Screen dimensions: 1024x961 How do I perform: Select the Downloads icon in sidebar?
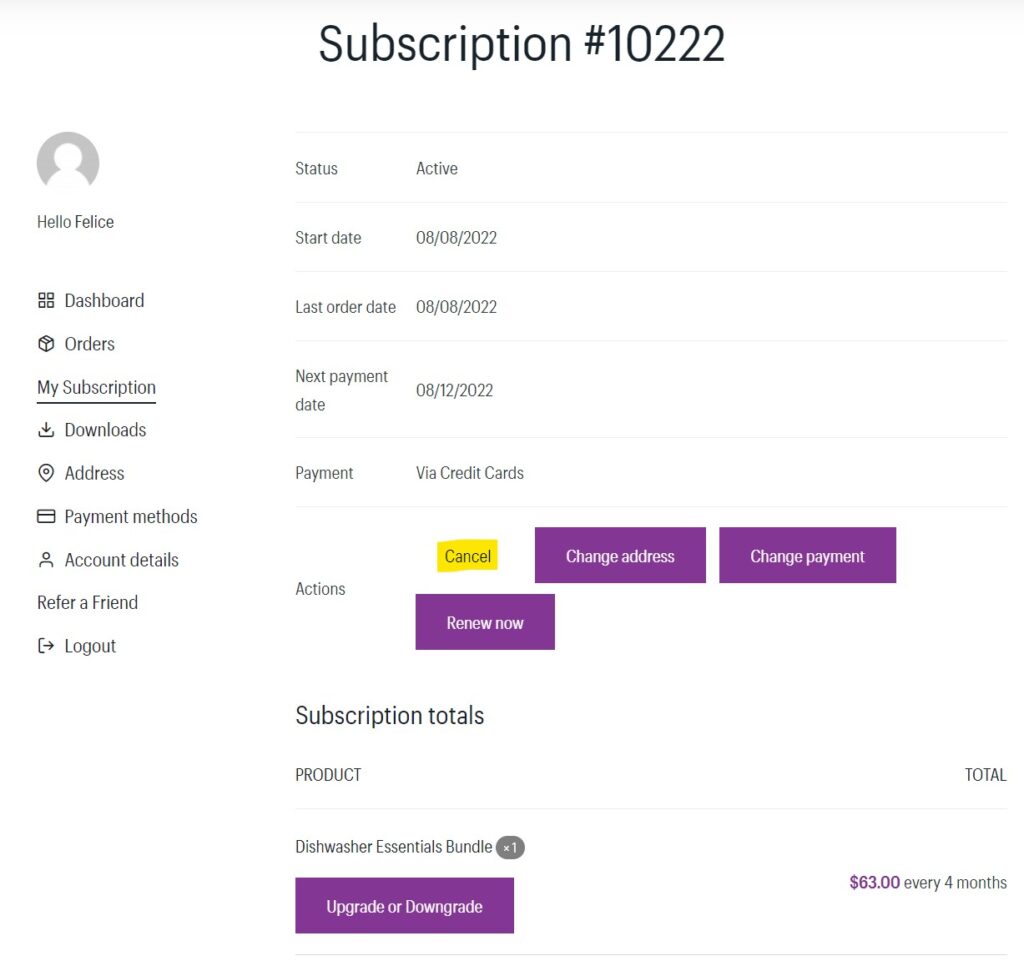click(x=46, y=429)
